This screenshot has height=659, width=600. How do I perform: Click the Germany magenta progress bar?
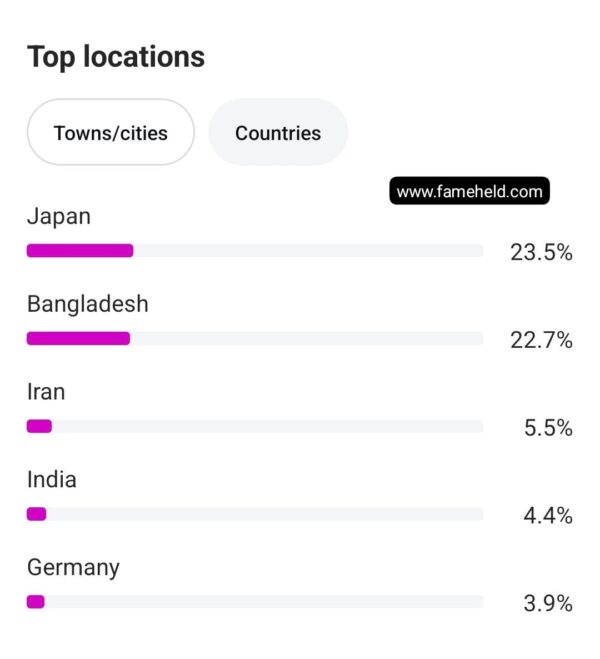click(36, 602)
